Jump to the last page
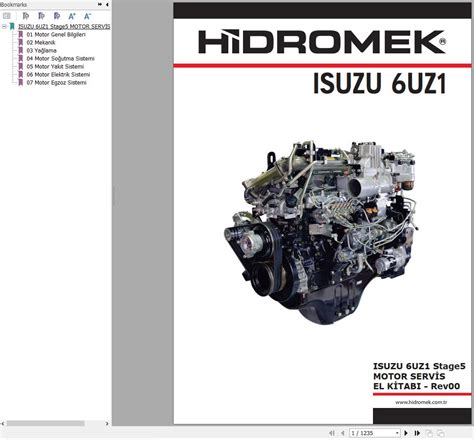This screenshot has width=474, height=440. point(417,433)
